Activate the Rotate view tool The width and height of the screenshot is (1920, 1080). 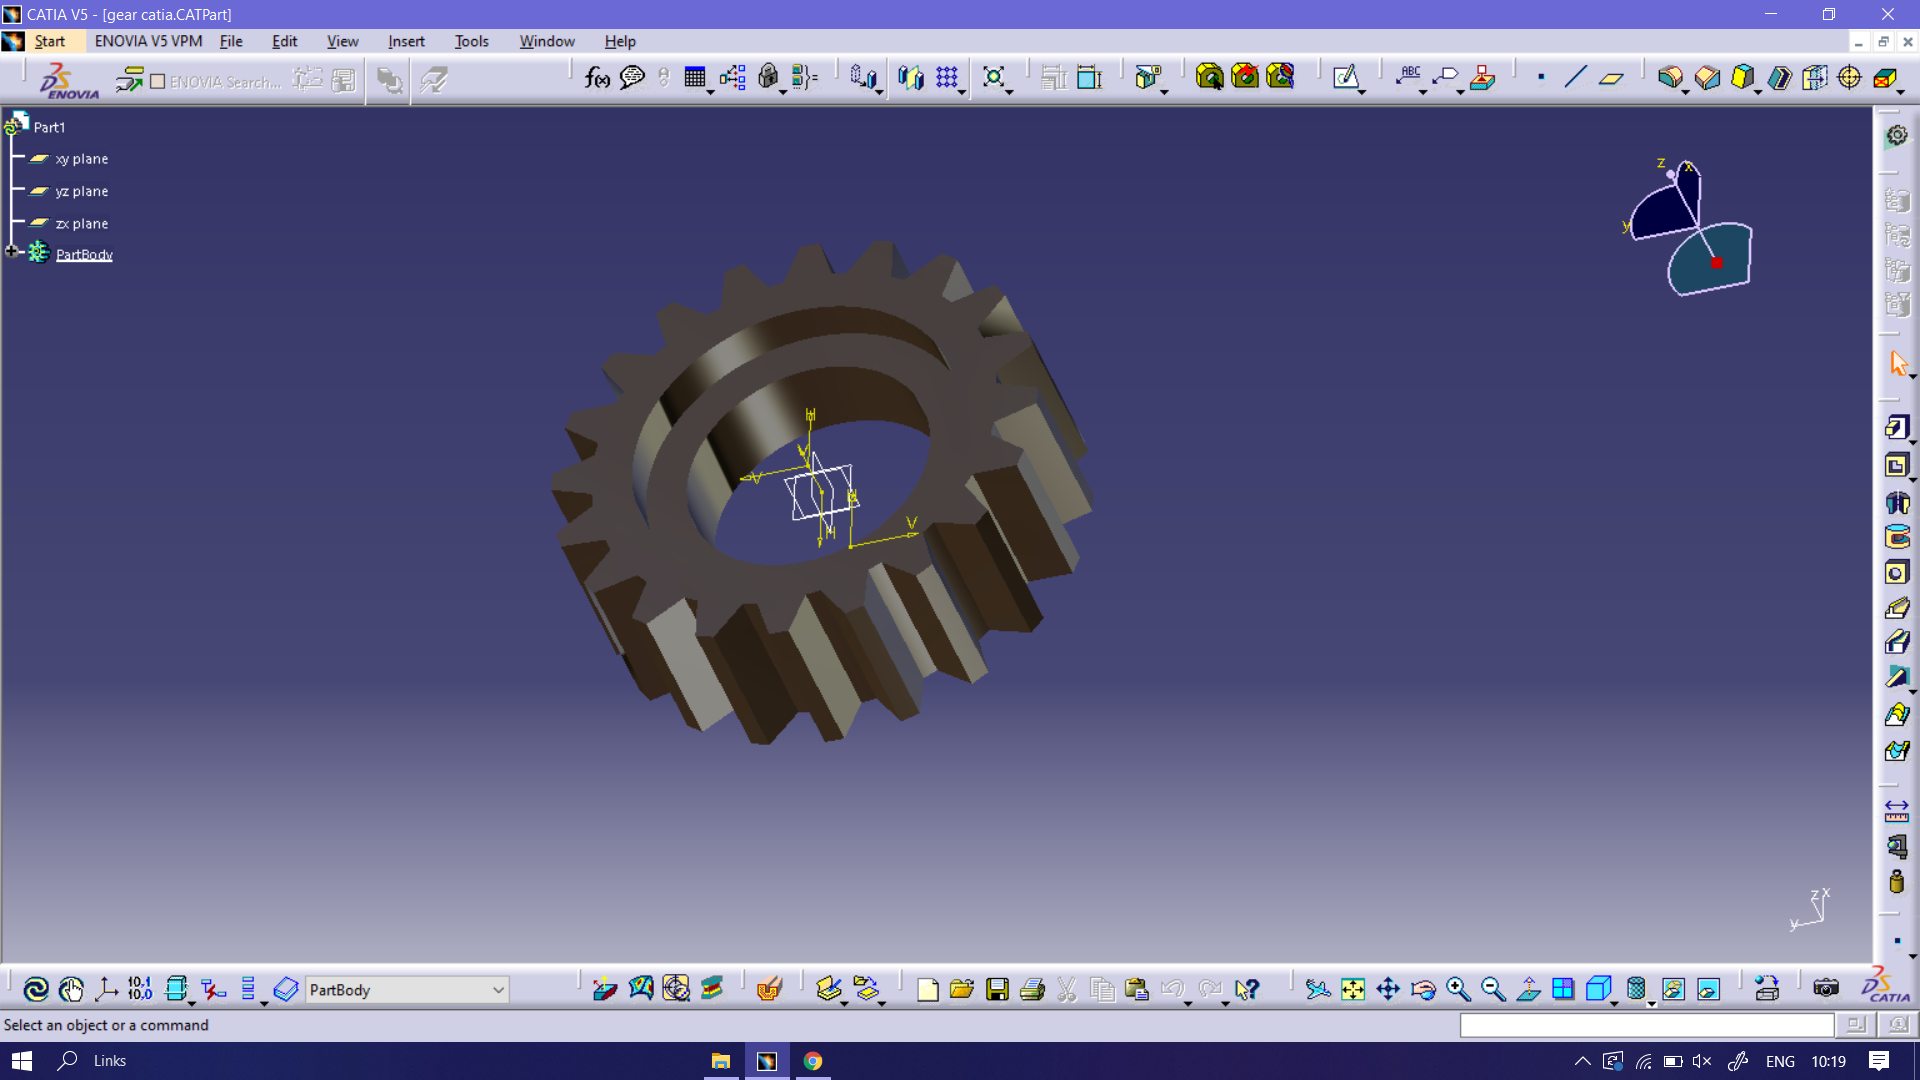tap(1423, 990)
